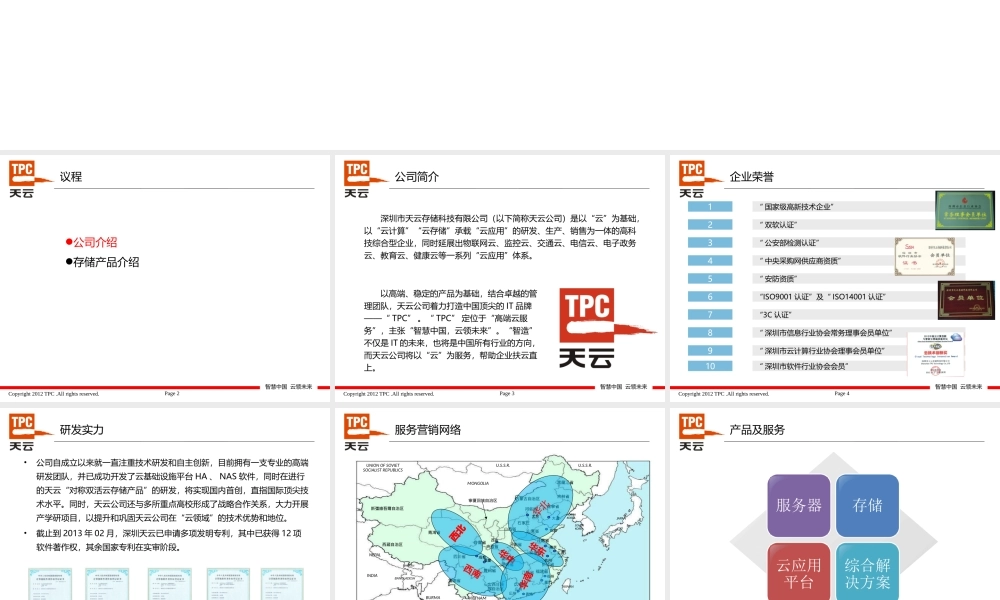Click the small TPC logo on the 企业荣誉 slide

(699, 179)
